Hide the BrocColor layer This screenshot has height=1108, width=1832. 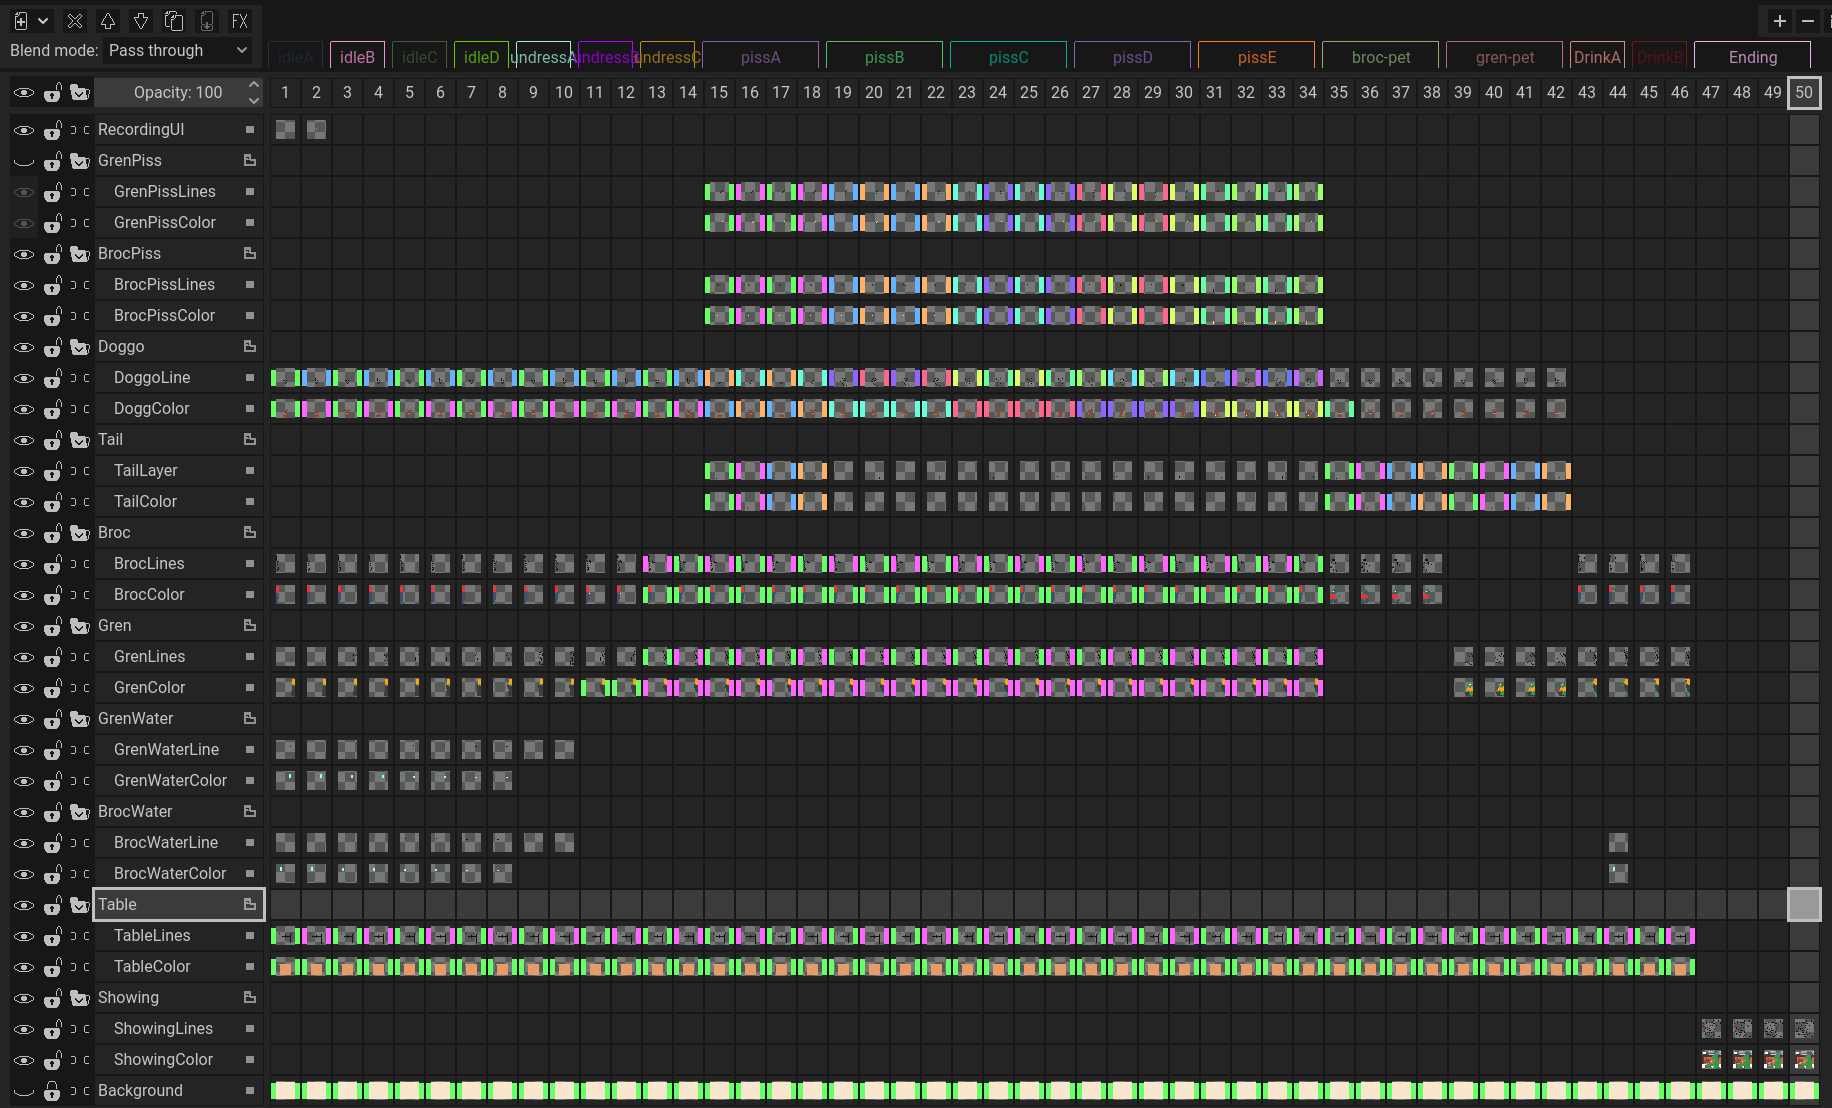point(23,595)
